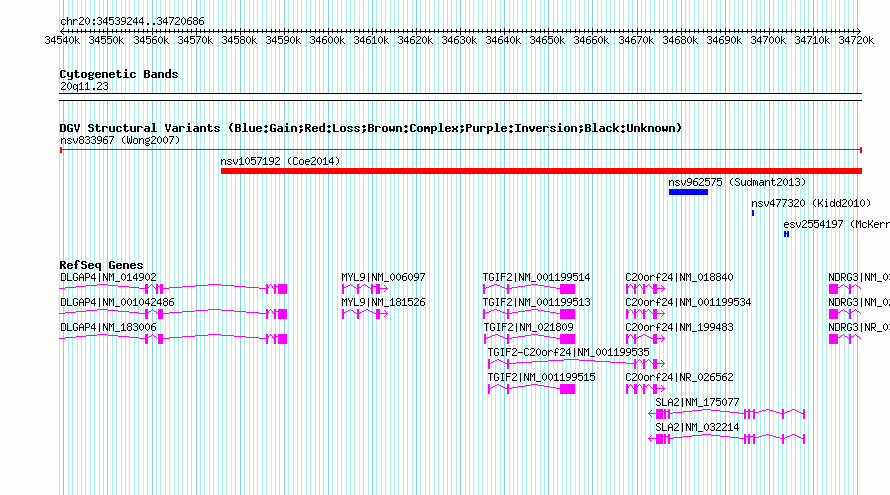This screenshot has width=890, height=495.
Task: Click the topmost NDRG3|NM transcript label
Action: pyautogui.click(x=859, y=278)
